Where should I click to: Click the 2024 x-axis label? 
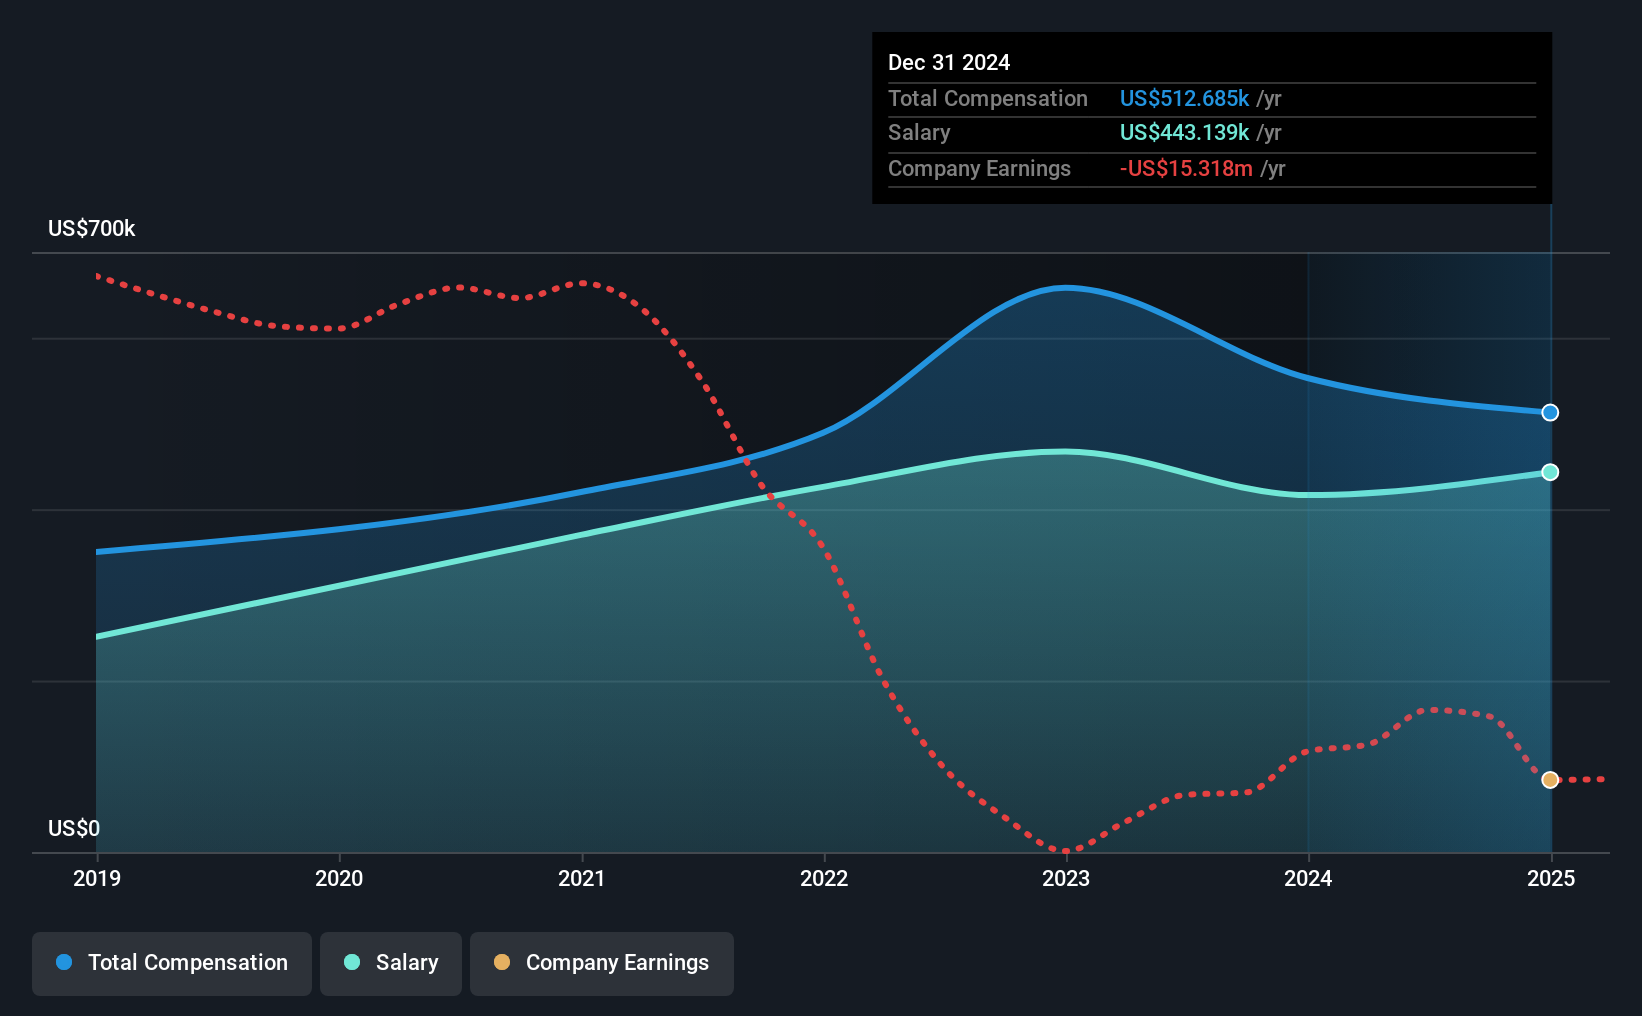(x=1308, y=878)
